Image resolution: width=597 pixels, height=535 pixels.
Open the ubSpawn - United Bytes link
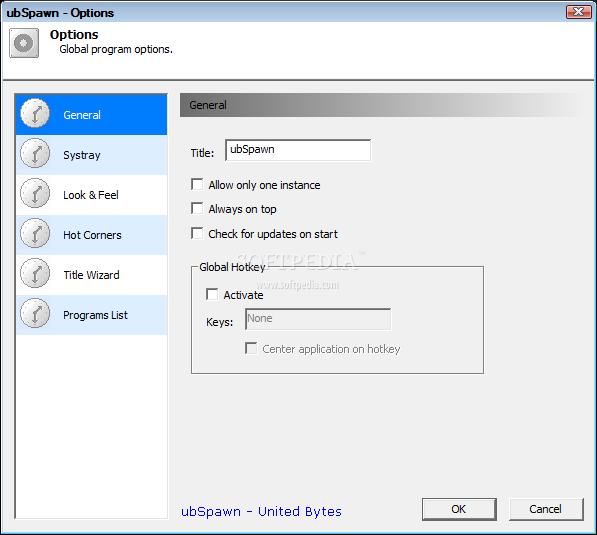tap(261, 511)
